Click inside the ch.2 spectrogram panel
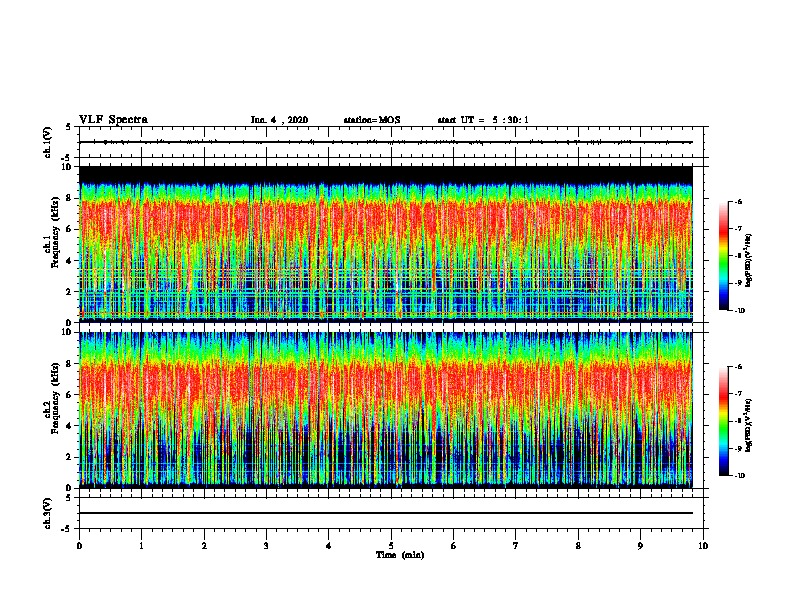The image size is (792, 612). [x=386, y=410]
